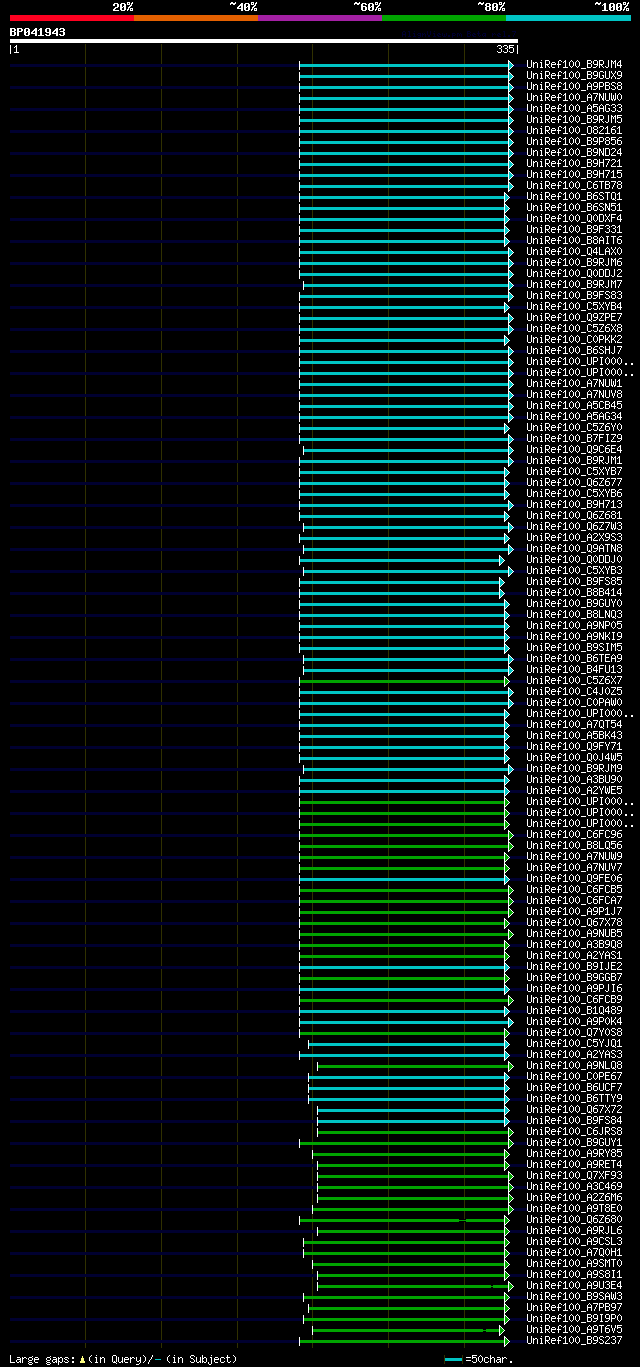The image size is (640, 1367).
Task: Select label UniRef100_A9P1J7
Action: (x=574, y=912)
